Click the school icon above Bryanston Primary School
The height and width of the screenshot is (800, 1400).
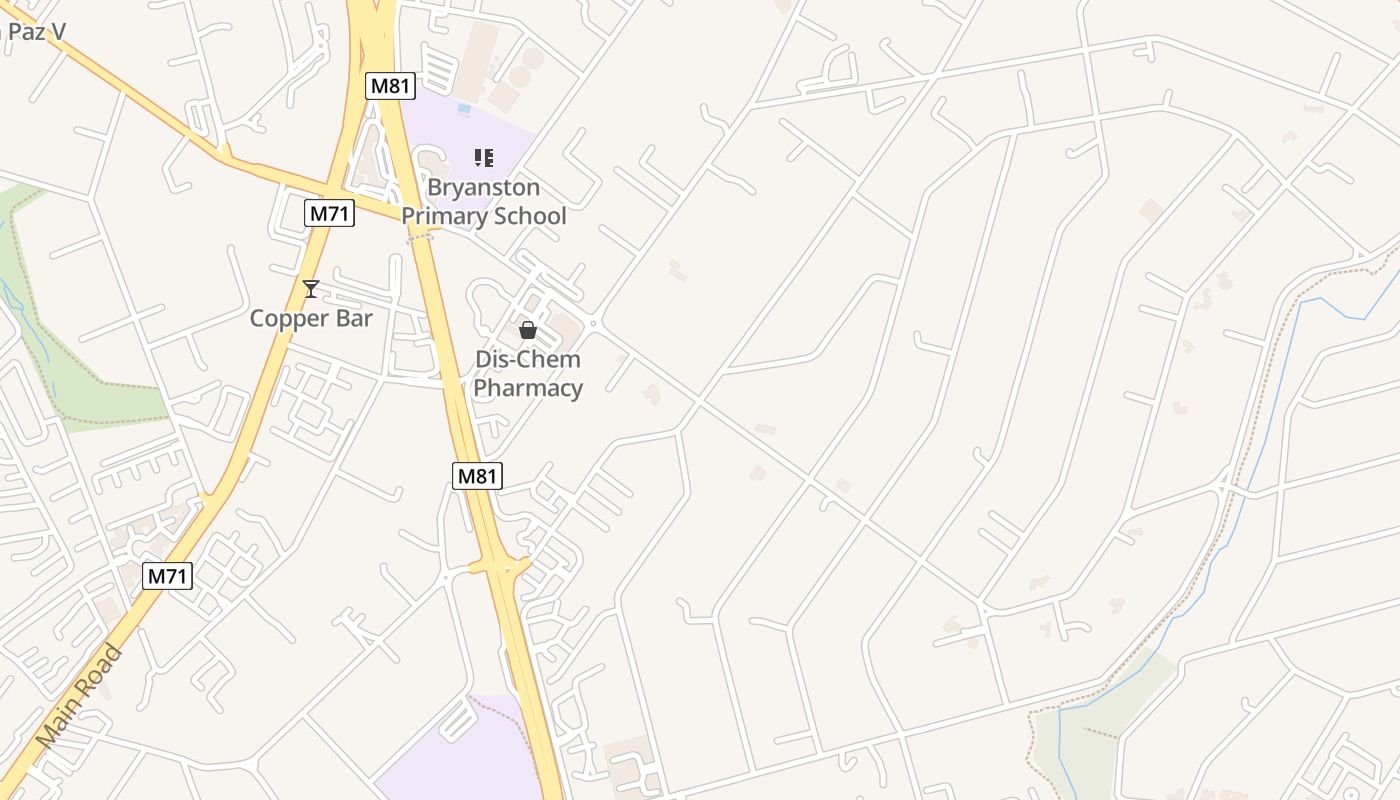pos(484,157)
